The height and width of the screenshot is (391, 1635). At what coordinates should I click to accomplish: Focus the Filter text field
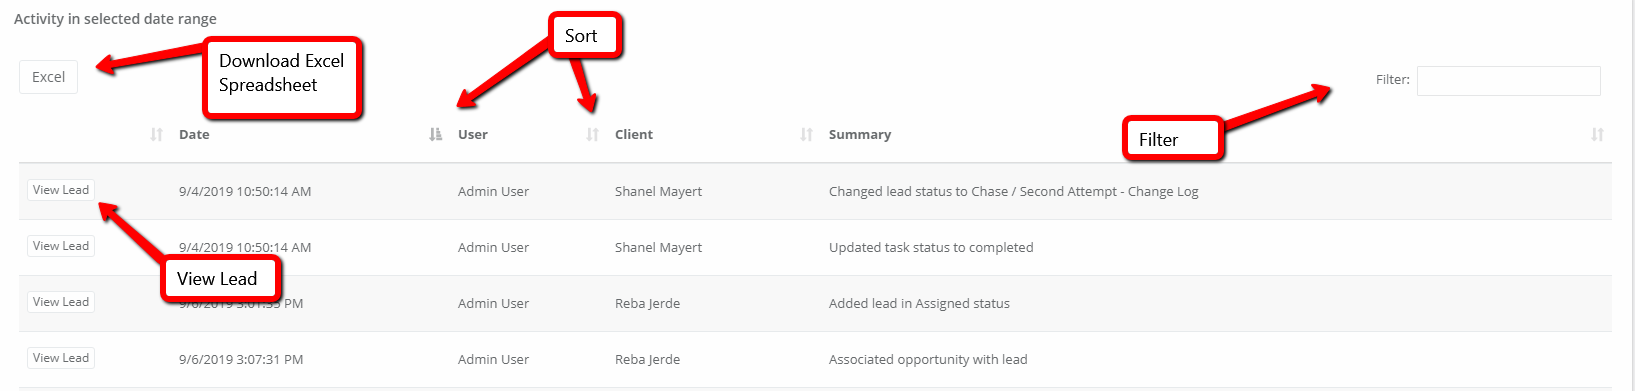[x=1508, y=81]
